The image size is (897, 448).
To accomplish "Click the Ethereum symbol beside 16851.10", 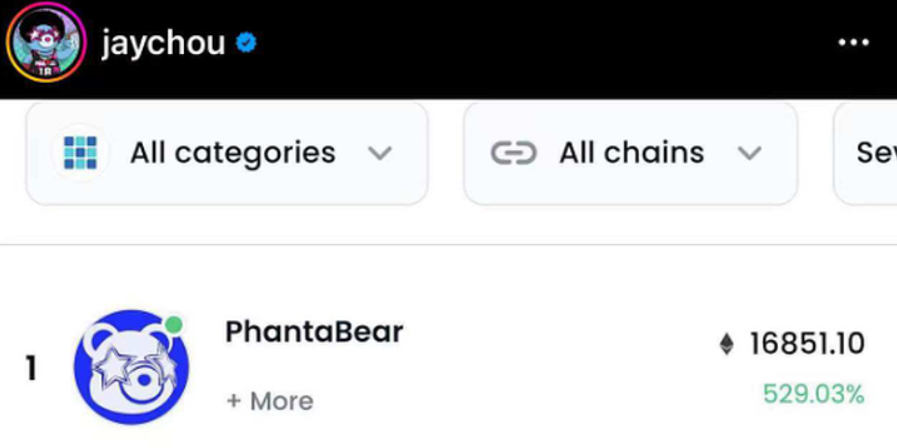I will tap(727, 345).
